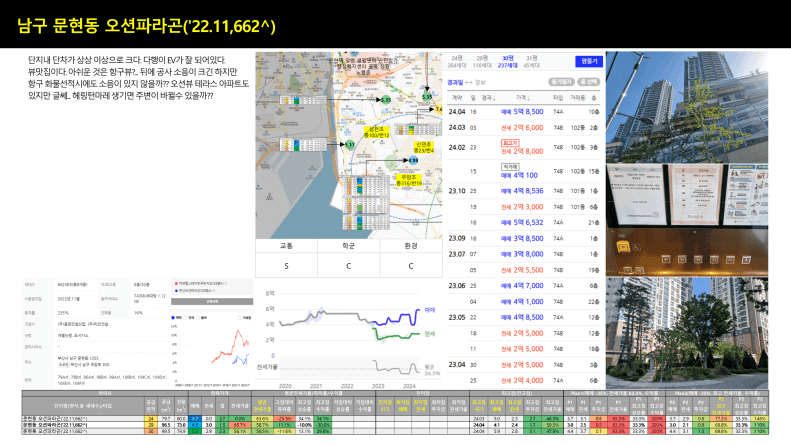Click the green 5.11 map marker

coord(349,144)
